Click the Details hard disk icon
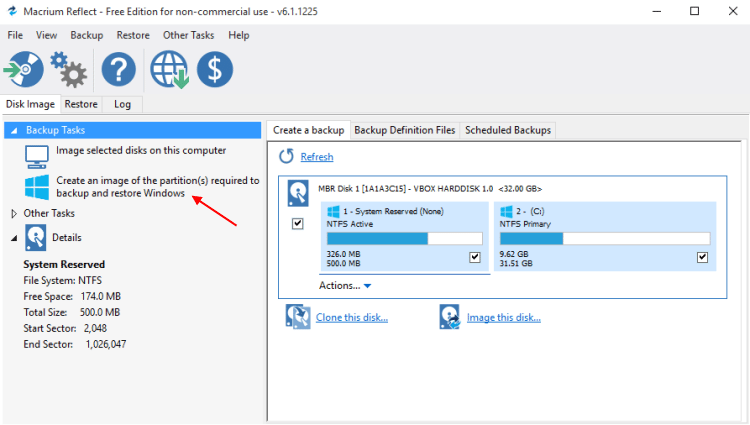The height and width of the screenshot is (425, 750). [x=36, y=238]
